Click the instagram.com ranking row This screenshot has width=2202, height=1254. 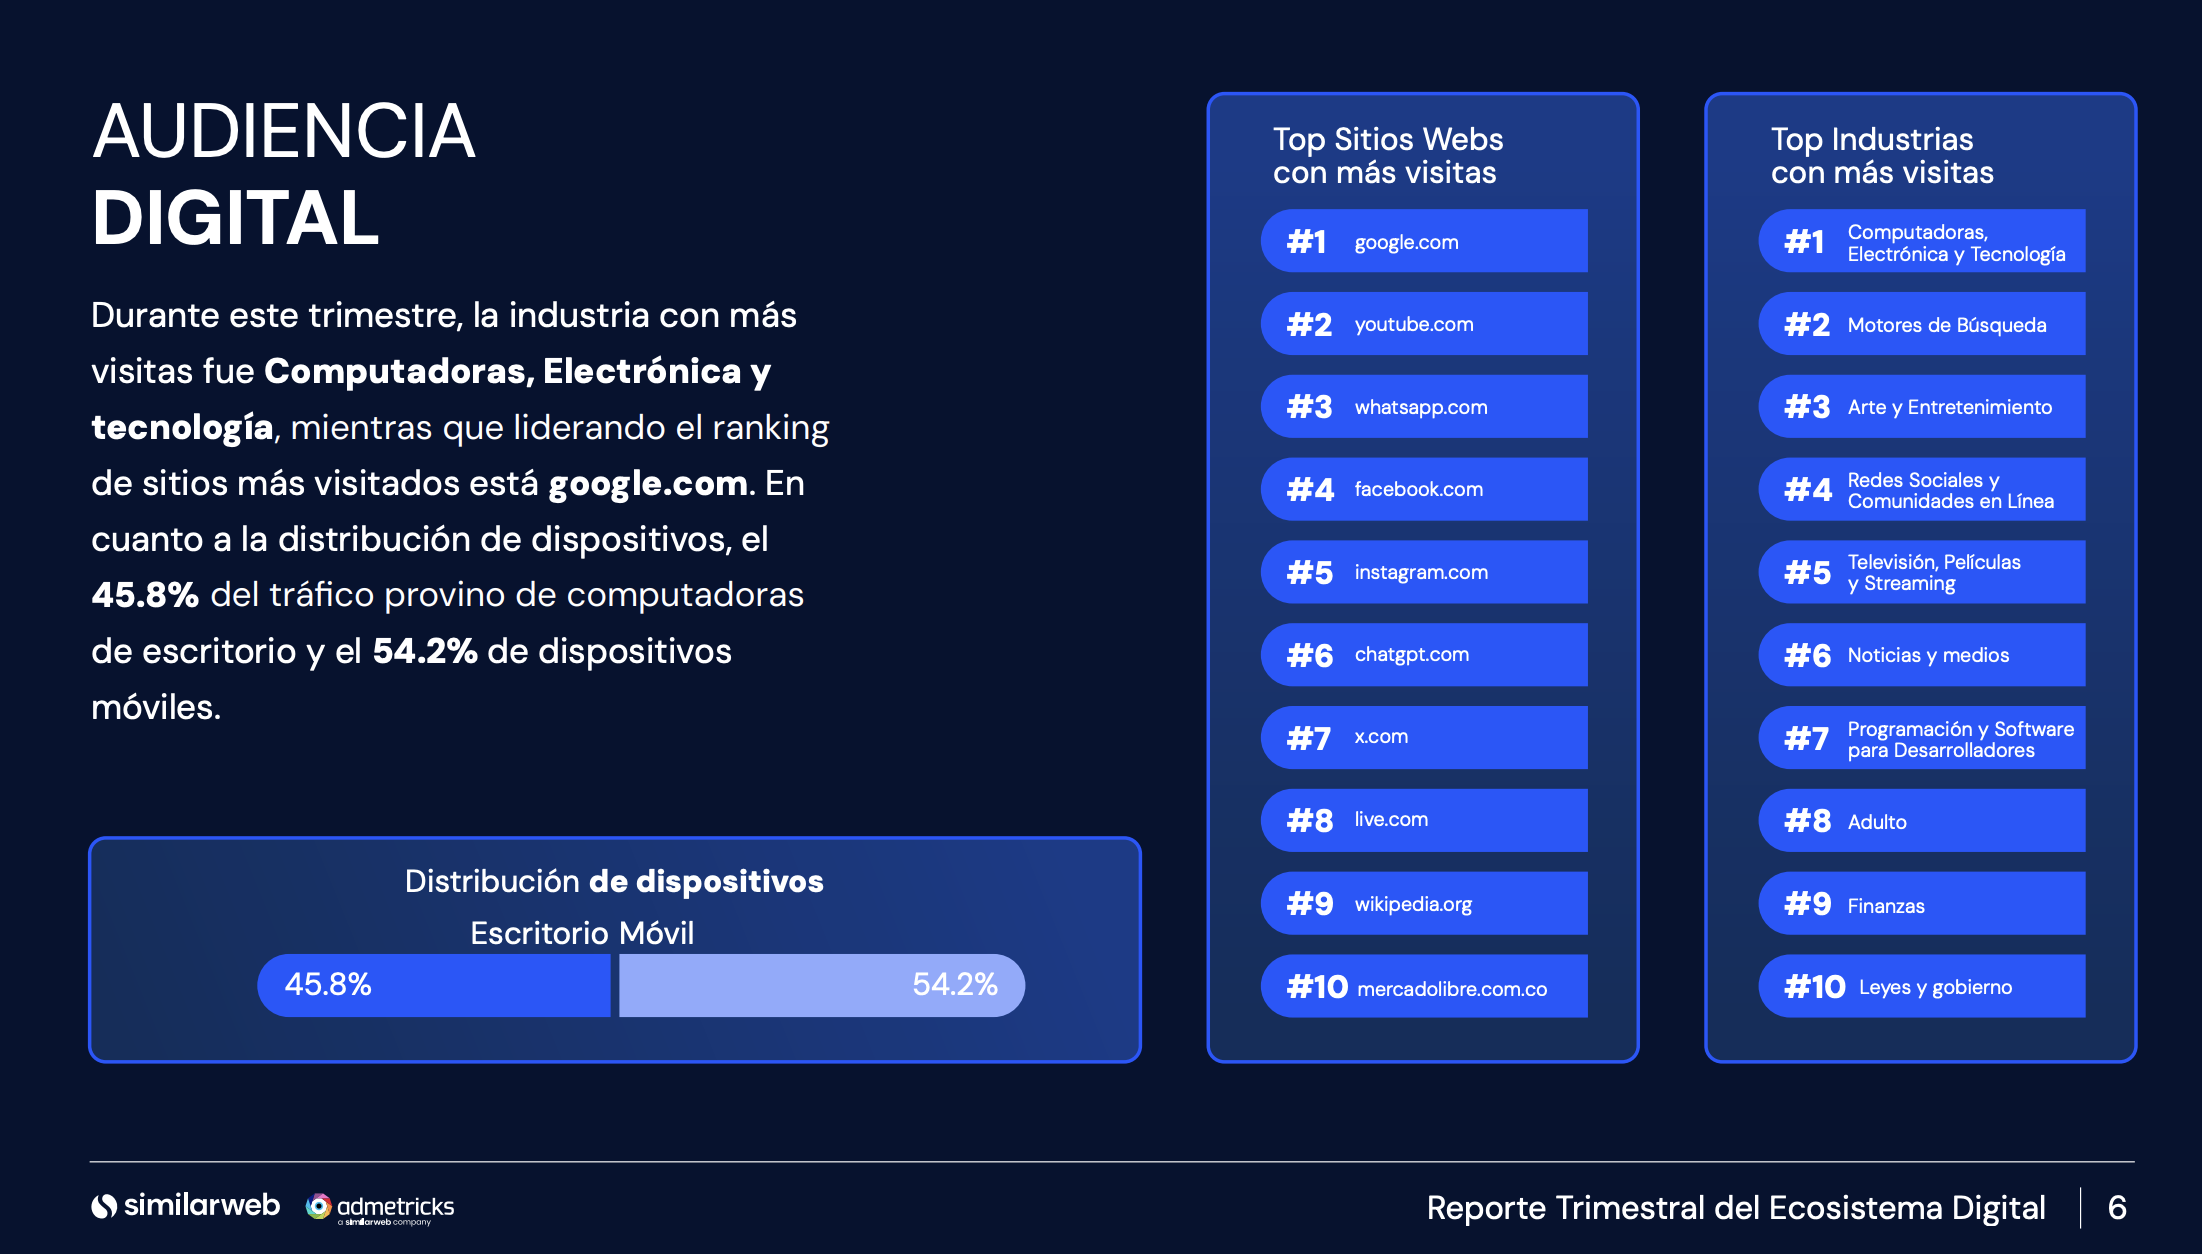(1423, 572)
